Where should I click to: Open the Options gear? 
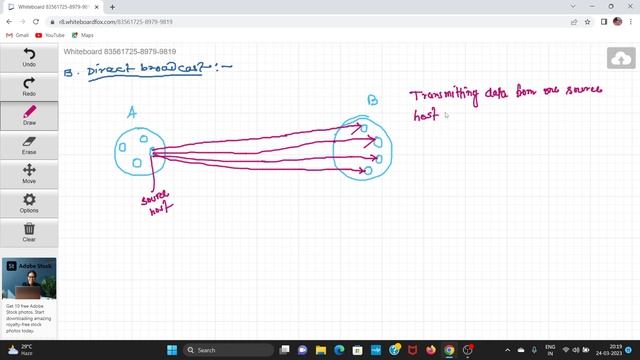[29, 204]
